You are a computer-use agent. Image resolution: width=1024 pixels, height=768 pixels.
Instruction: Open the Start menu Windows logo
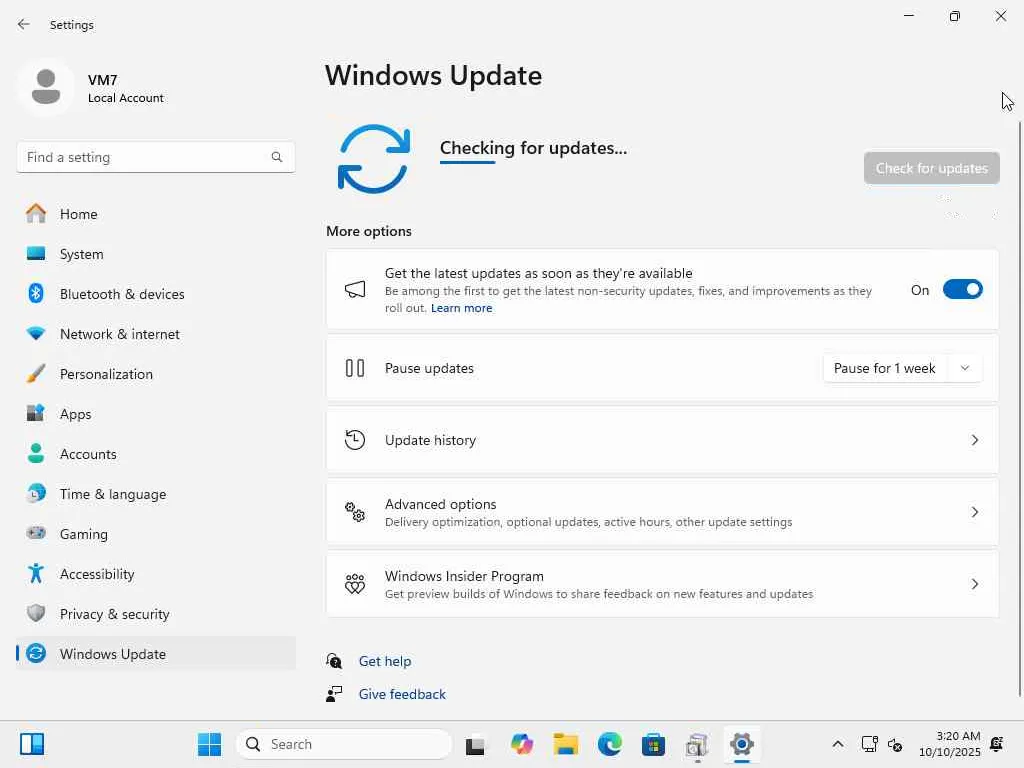pos(210,744)
